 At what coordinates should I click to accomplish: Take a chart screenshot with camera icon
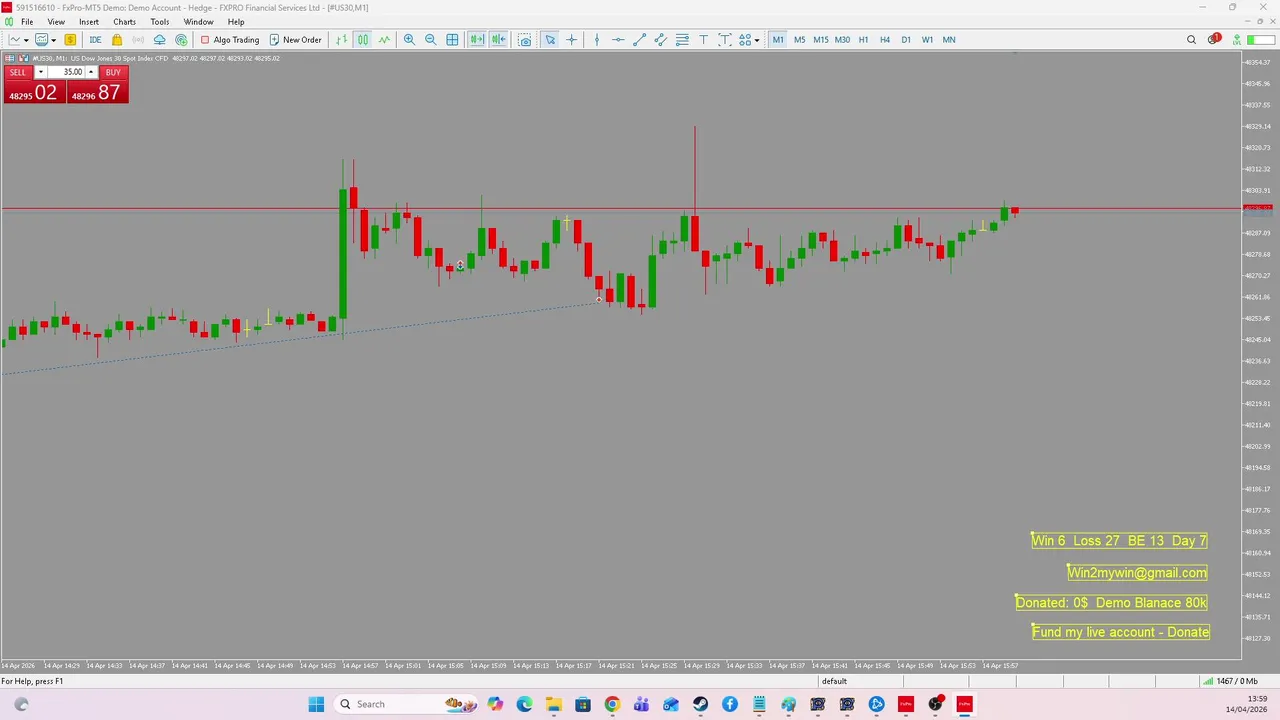tap(525, 40)
